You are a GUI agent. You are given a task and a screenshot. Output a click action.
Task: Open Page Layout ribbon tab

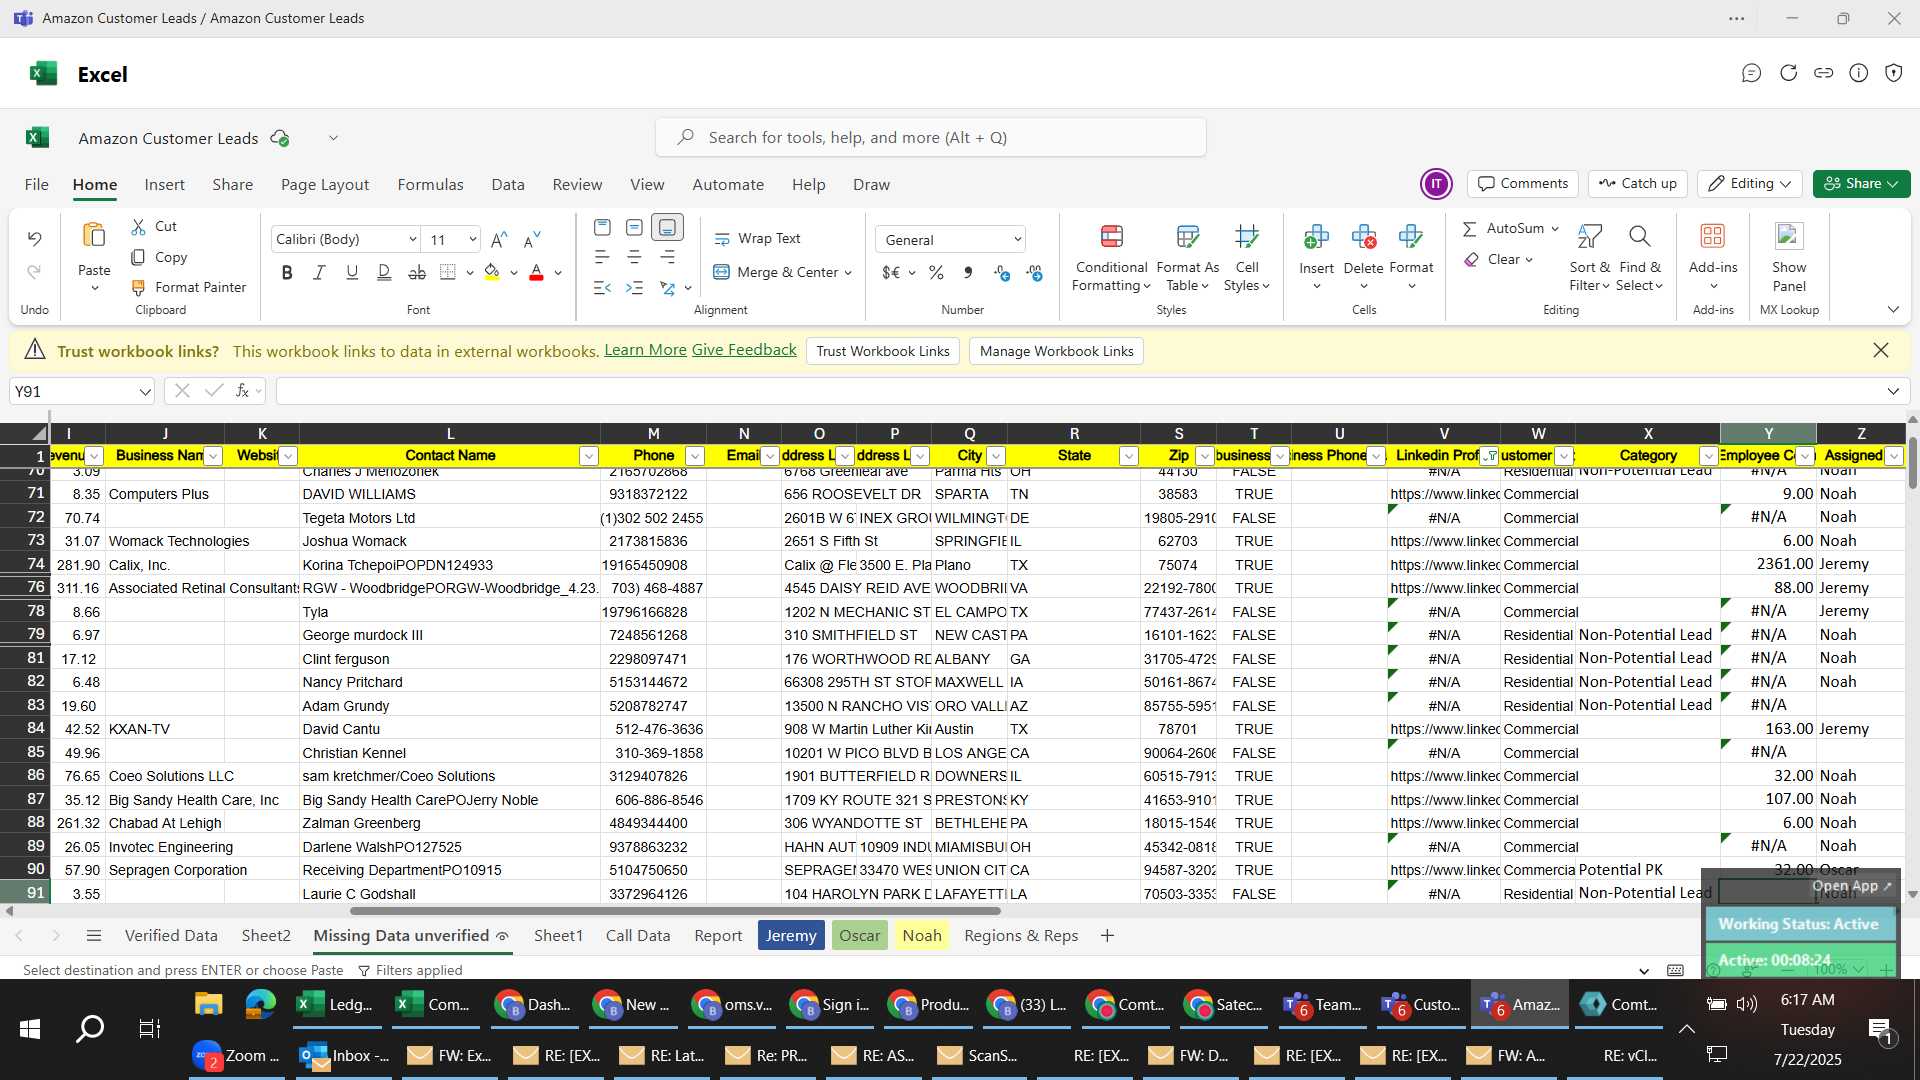click(325, 185)
